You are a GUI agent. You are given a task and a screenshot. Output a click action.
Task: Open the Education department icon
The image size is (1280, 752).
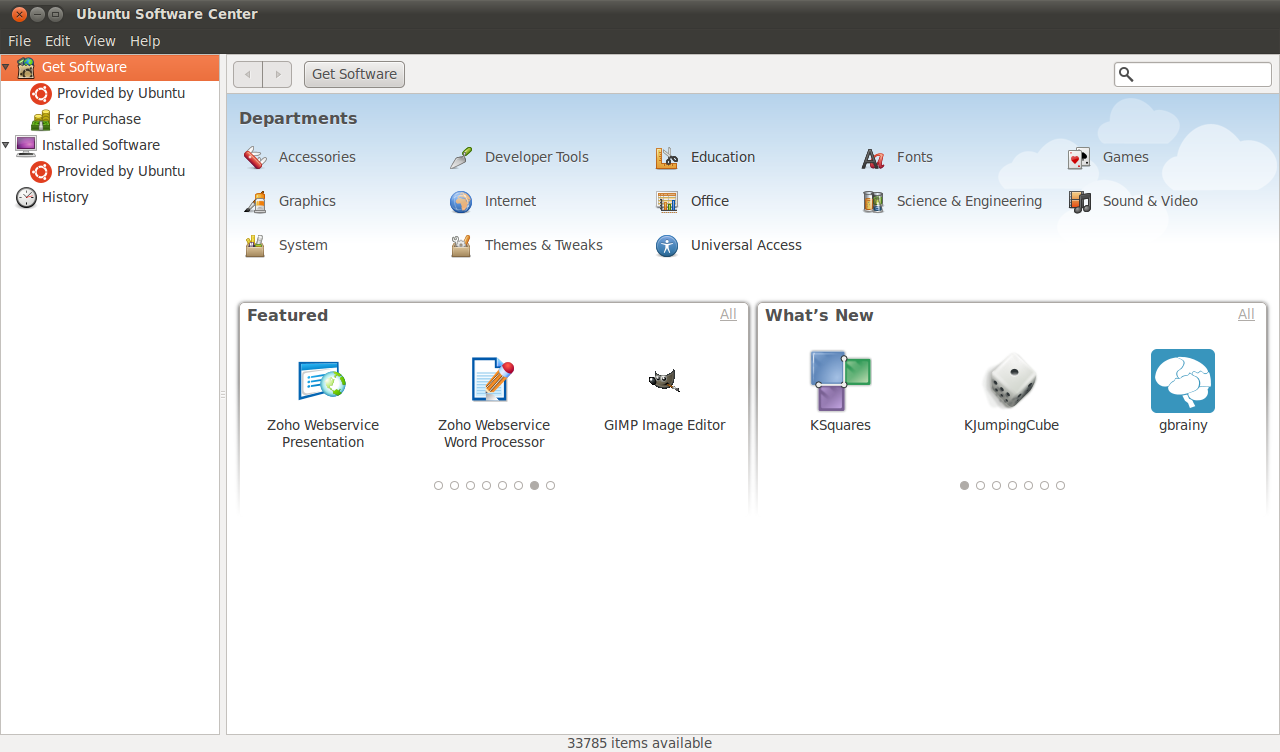click(667, 157)
